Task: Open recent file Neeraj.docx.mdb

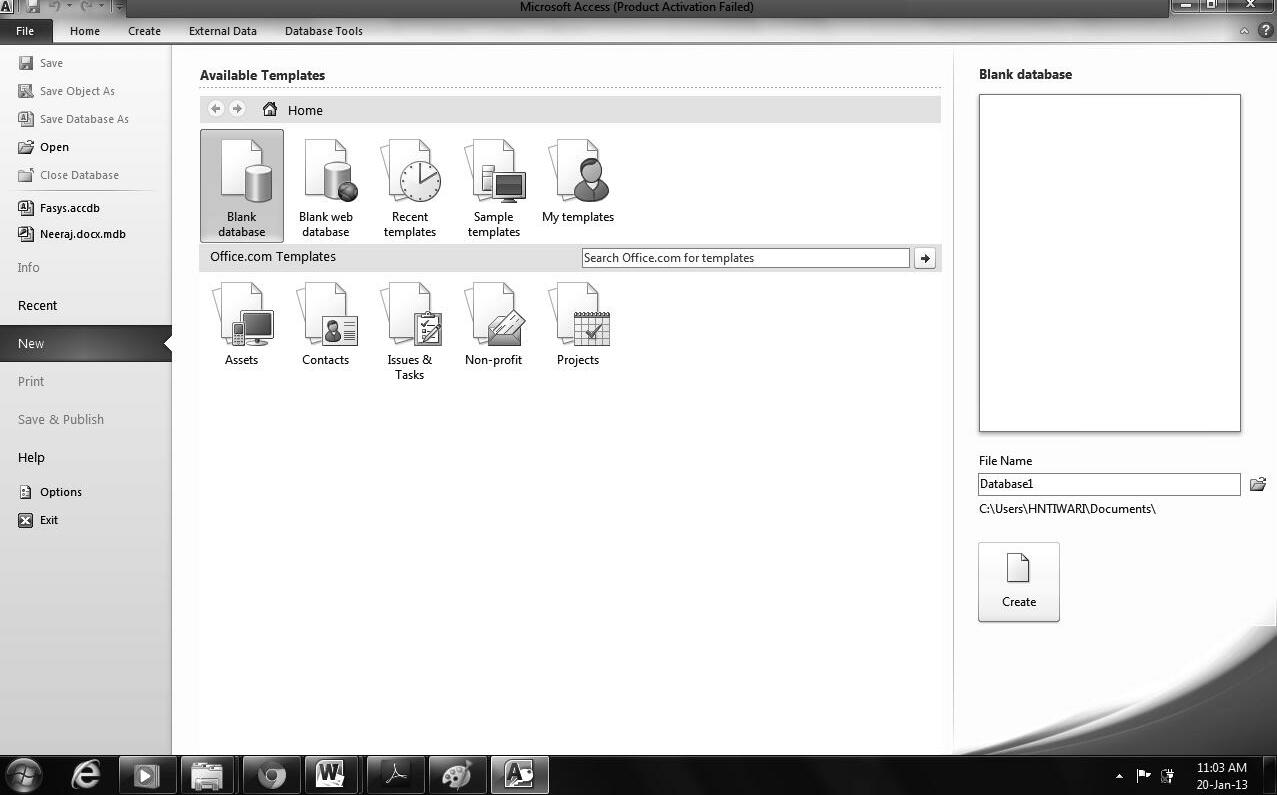Action: 72,234
